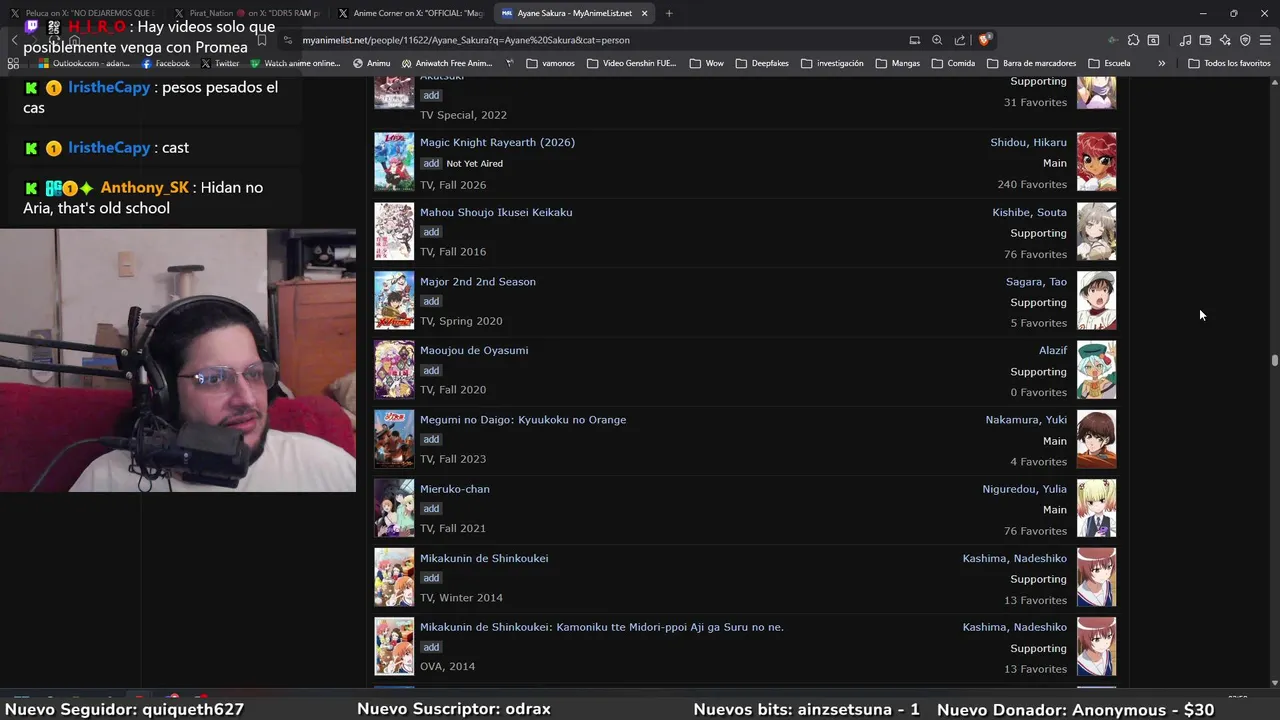The image size is (1280, 720).
Task: Open Maoujou de Oyasumi link
Action: click(474, 350)
